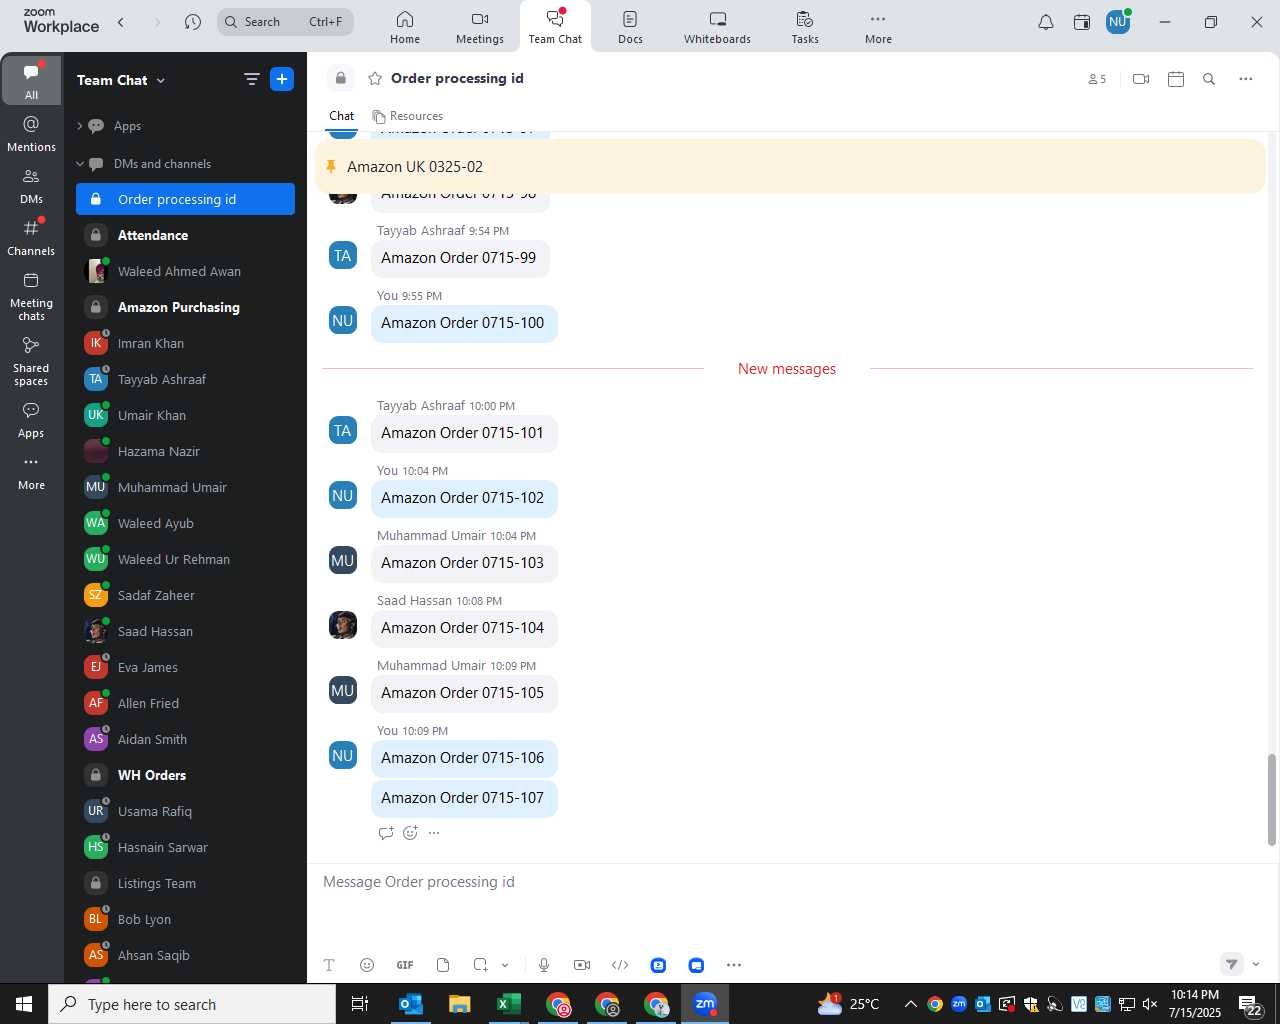Image resolution: width=1280 pixels, height=1024 pixels.
Task: Go back with the left arrow
Action: (x=121, y=22)
